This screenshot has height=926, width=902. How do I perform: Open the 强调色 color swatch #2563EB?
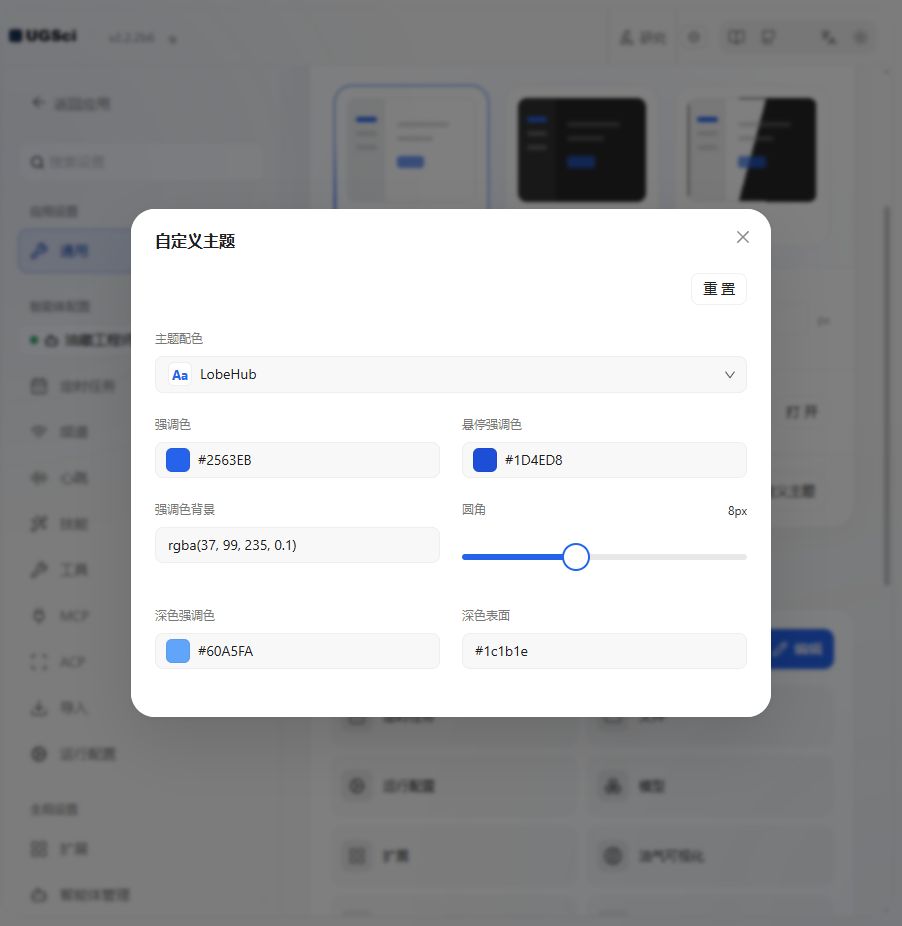(178, 460)
